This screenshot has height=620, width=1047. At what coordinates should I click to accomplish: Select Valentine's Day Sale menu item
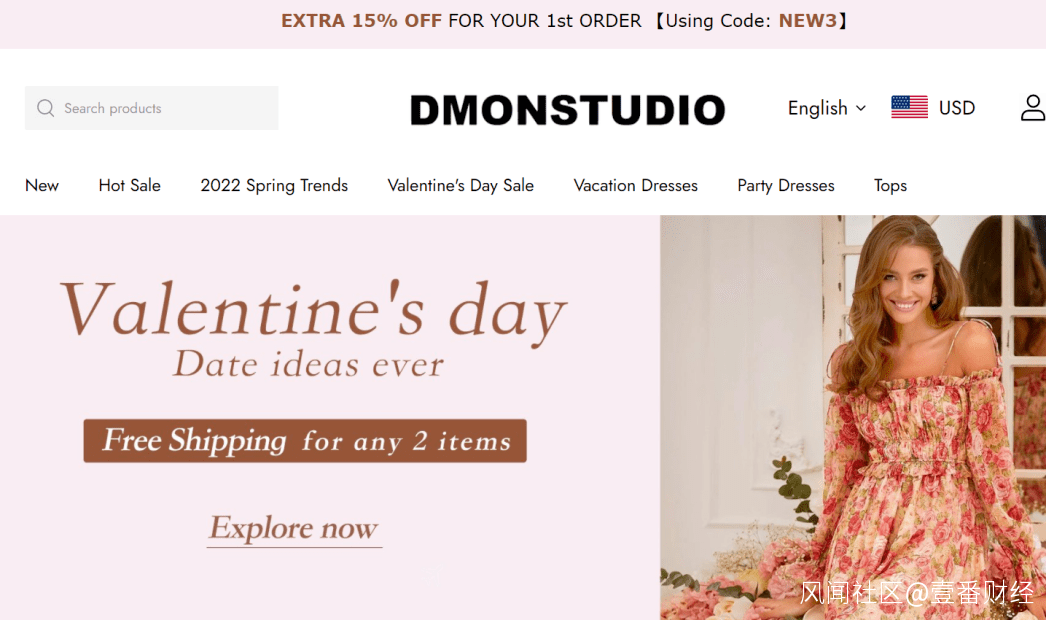461,186
